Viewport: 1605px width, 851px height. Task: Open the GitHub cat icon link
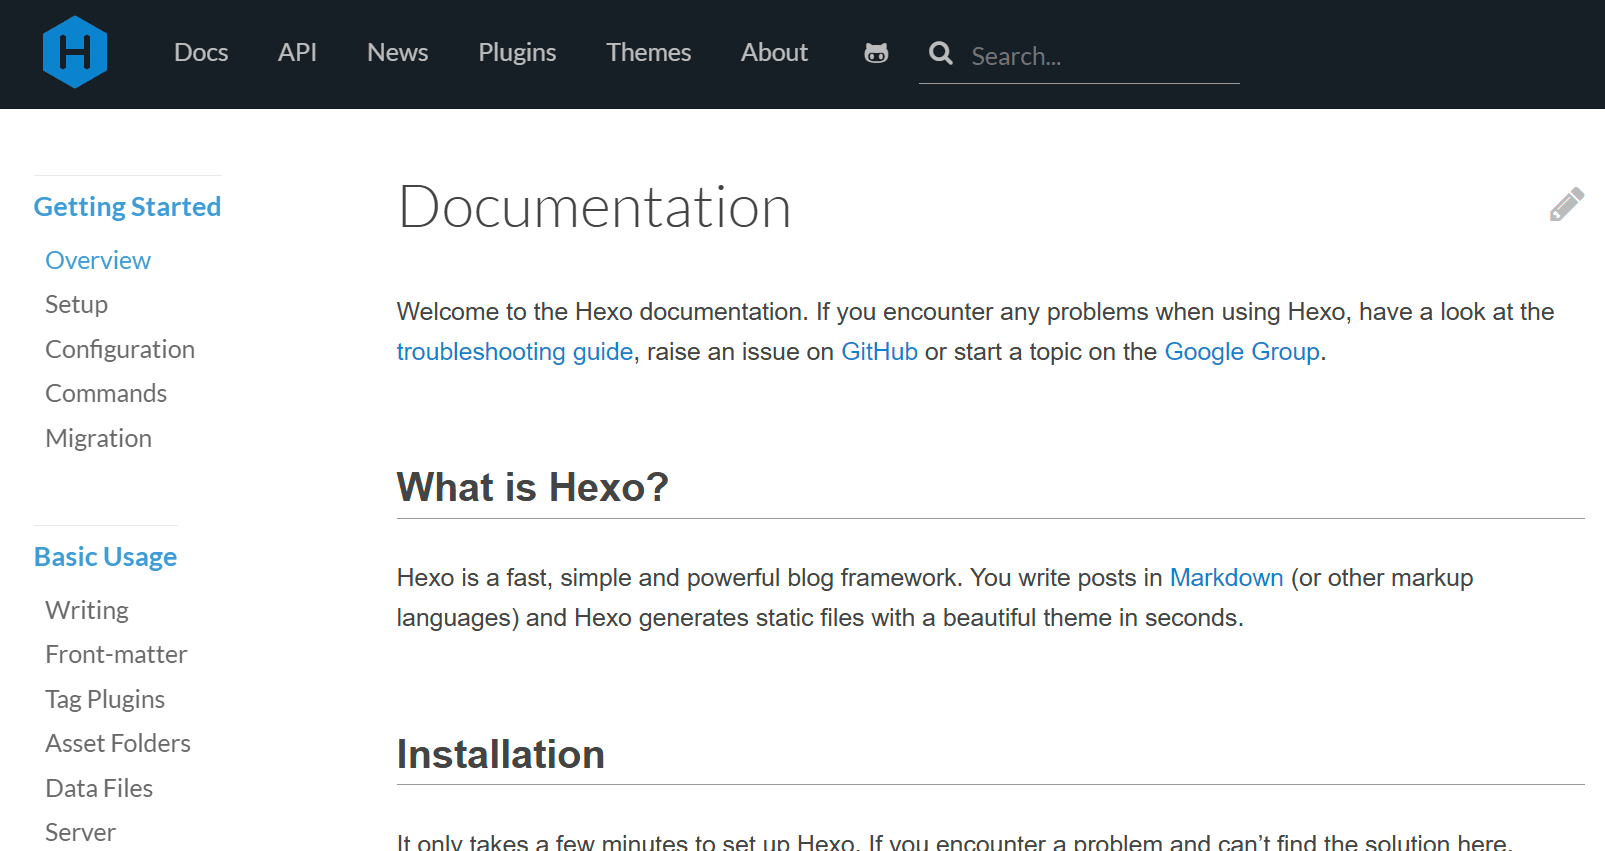(876, 53)
